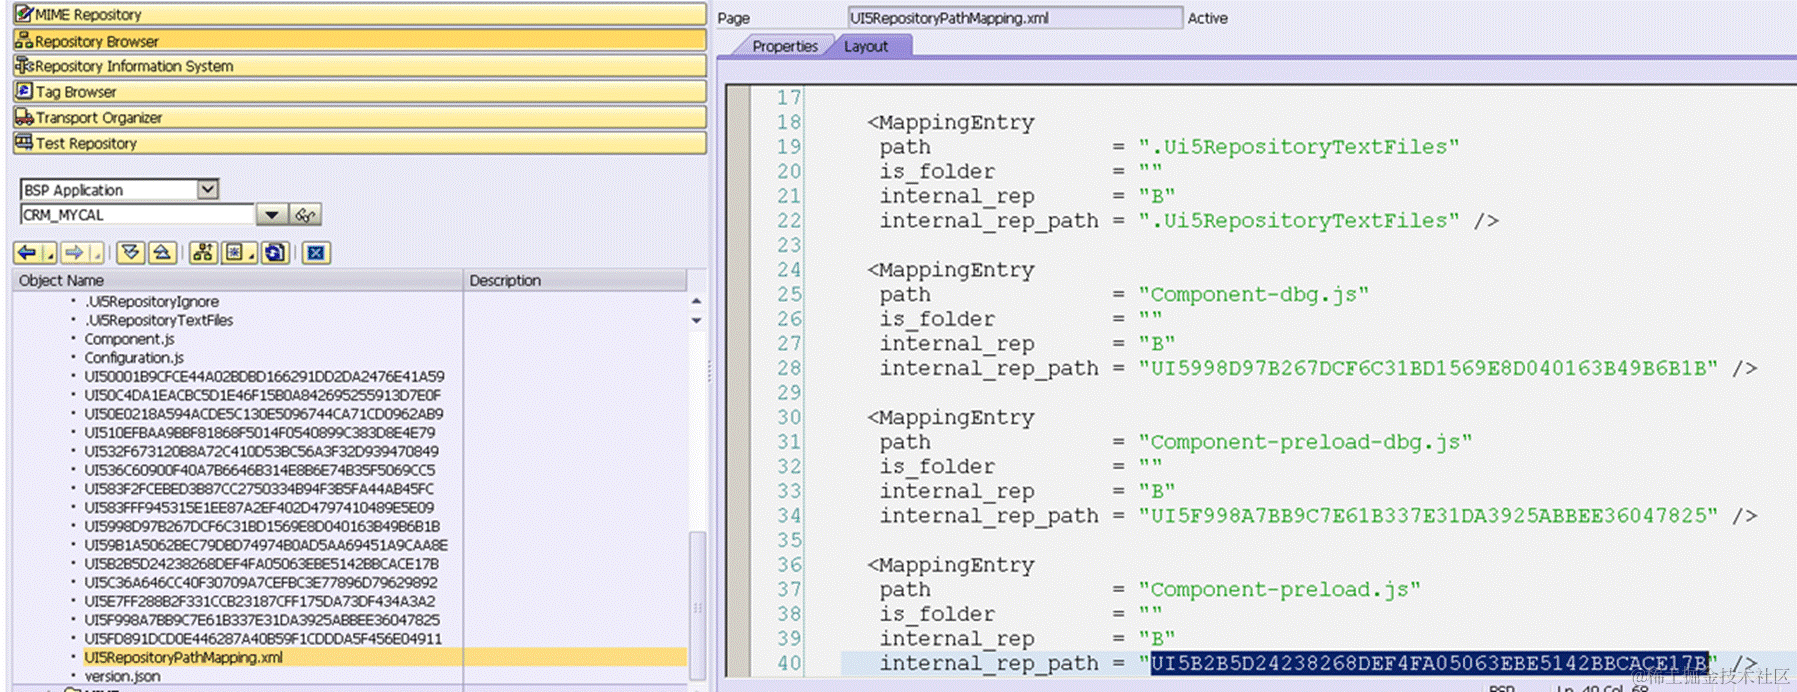The image size is (1797, 692).
Task: Select version.json in the tree
Action: click(122, 676)
